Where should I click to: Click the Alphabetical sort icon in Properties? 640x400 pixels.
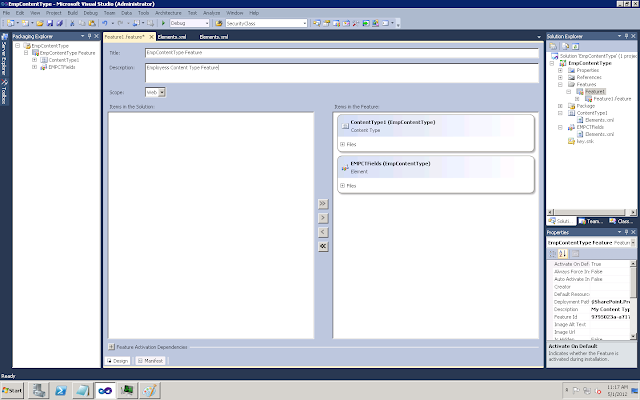tap(563, 253)
